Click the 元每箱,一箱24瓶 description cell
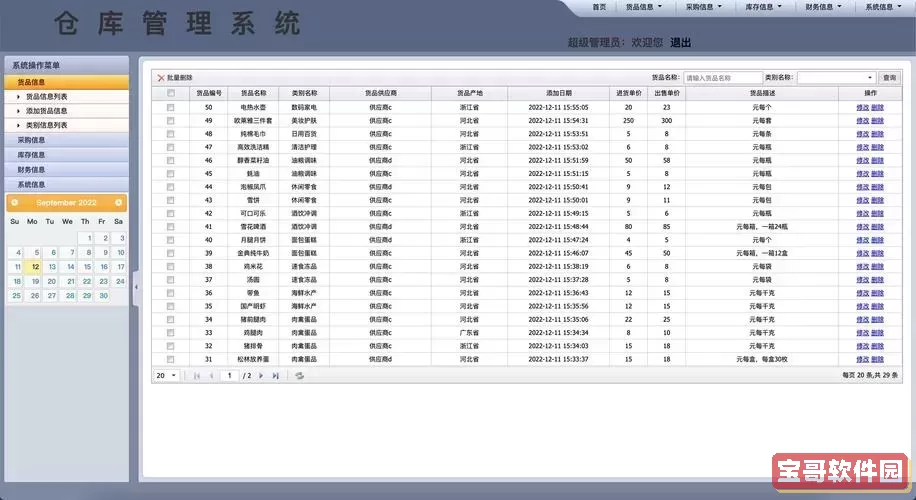The image size is (916, 500). (762, 227)
